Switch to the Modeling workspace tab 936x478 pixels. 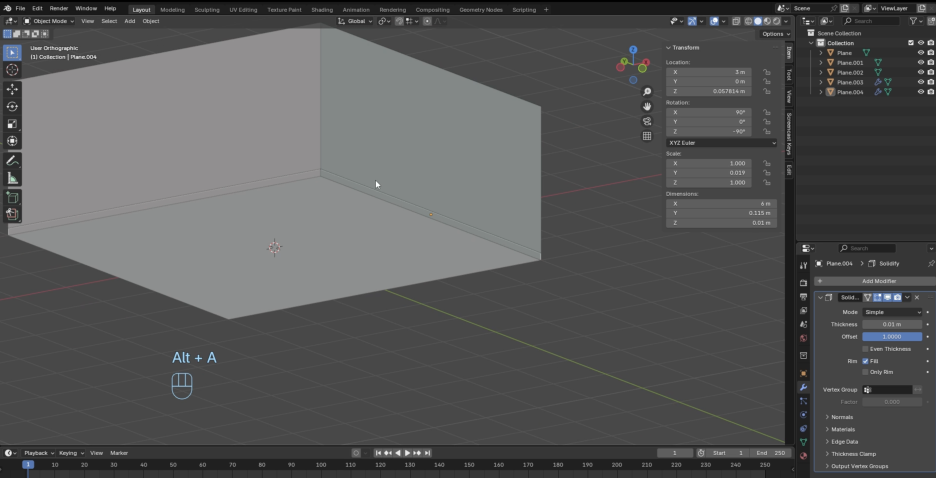173,10
